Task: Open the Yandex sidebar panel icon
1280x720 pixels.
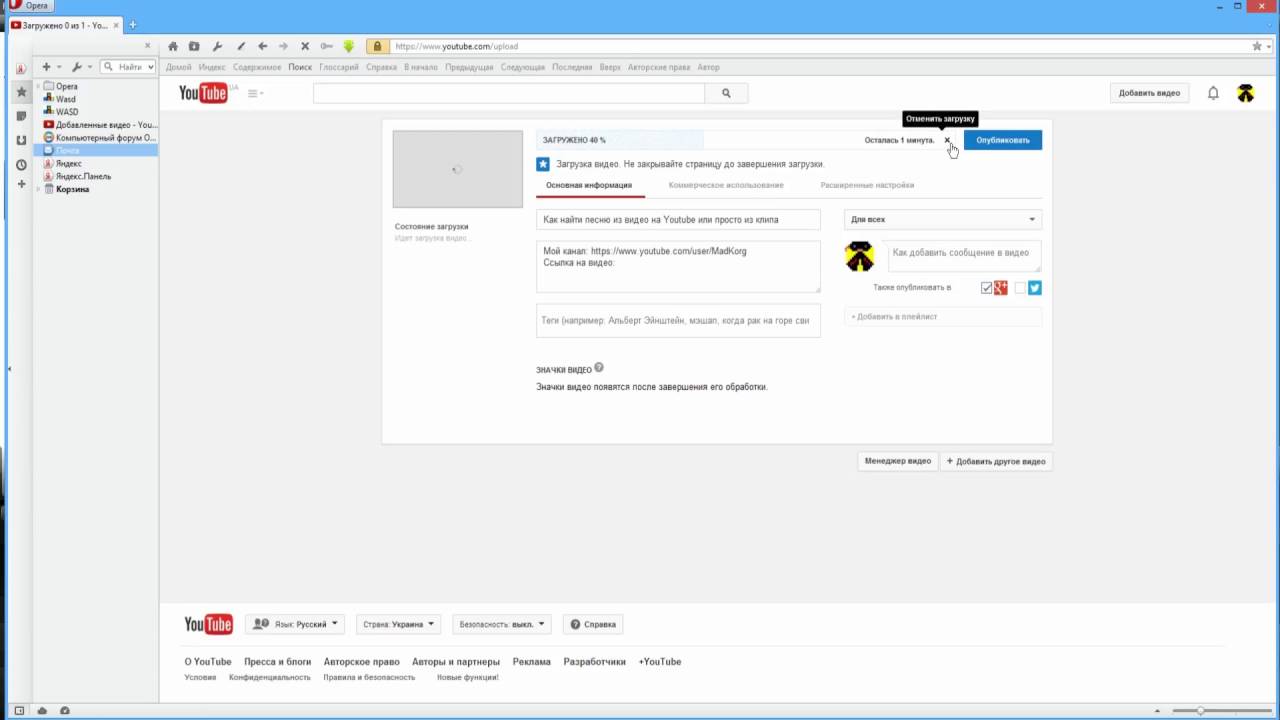Action: pyautogui.click(x=21, y=69)
